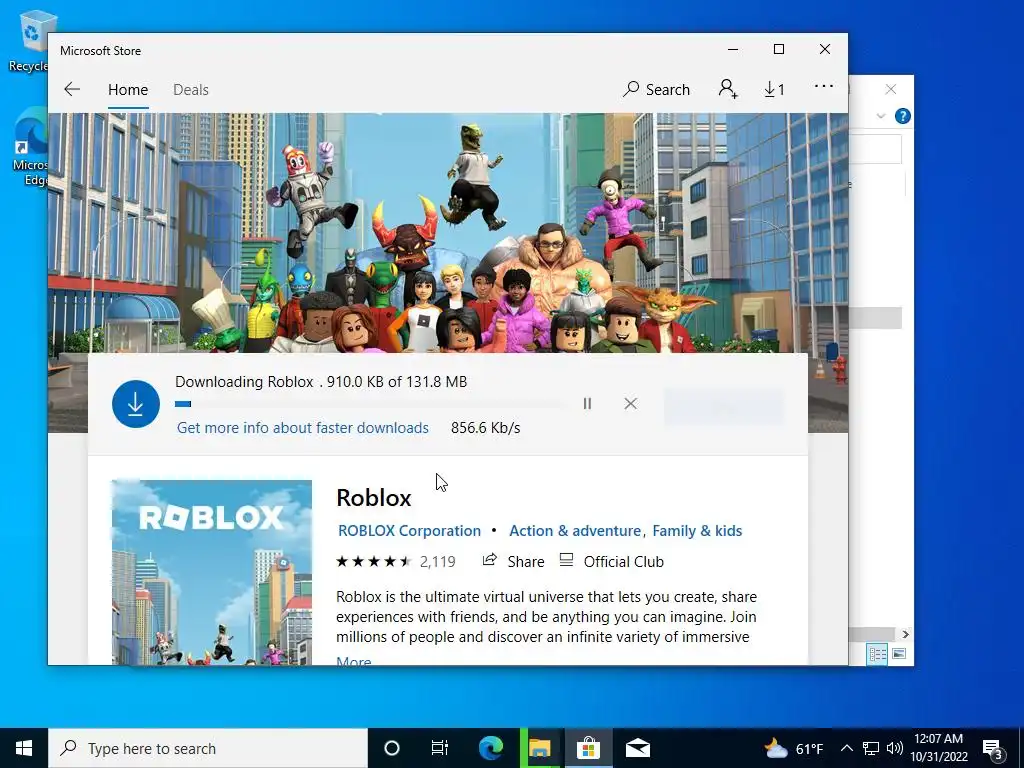Cancel the Roblox download
The image size is (1024, 768).
pyautogui.click(x=630, y=404)
